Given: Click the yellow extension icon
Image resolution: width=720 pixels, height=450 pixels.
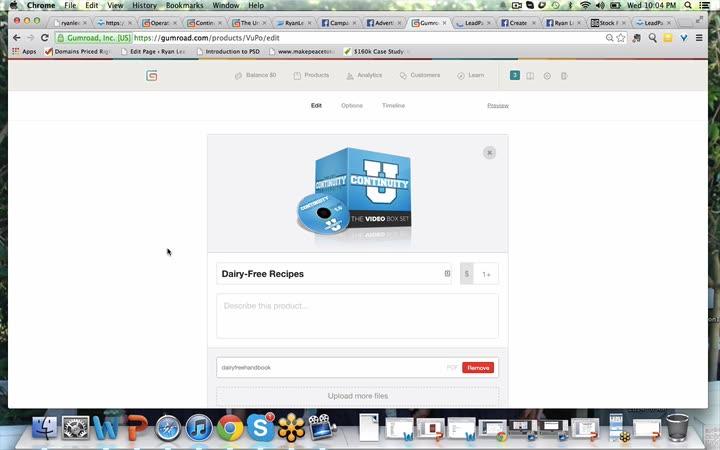Looking at the screenshot, I should click(668, 38).
